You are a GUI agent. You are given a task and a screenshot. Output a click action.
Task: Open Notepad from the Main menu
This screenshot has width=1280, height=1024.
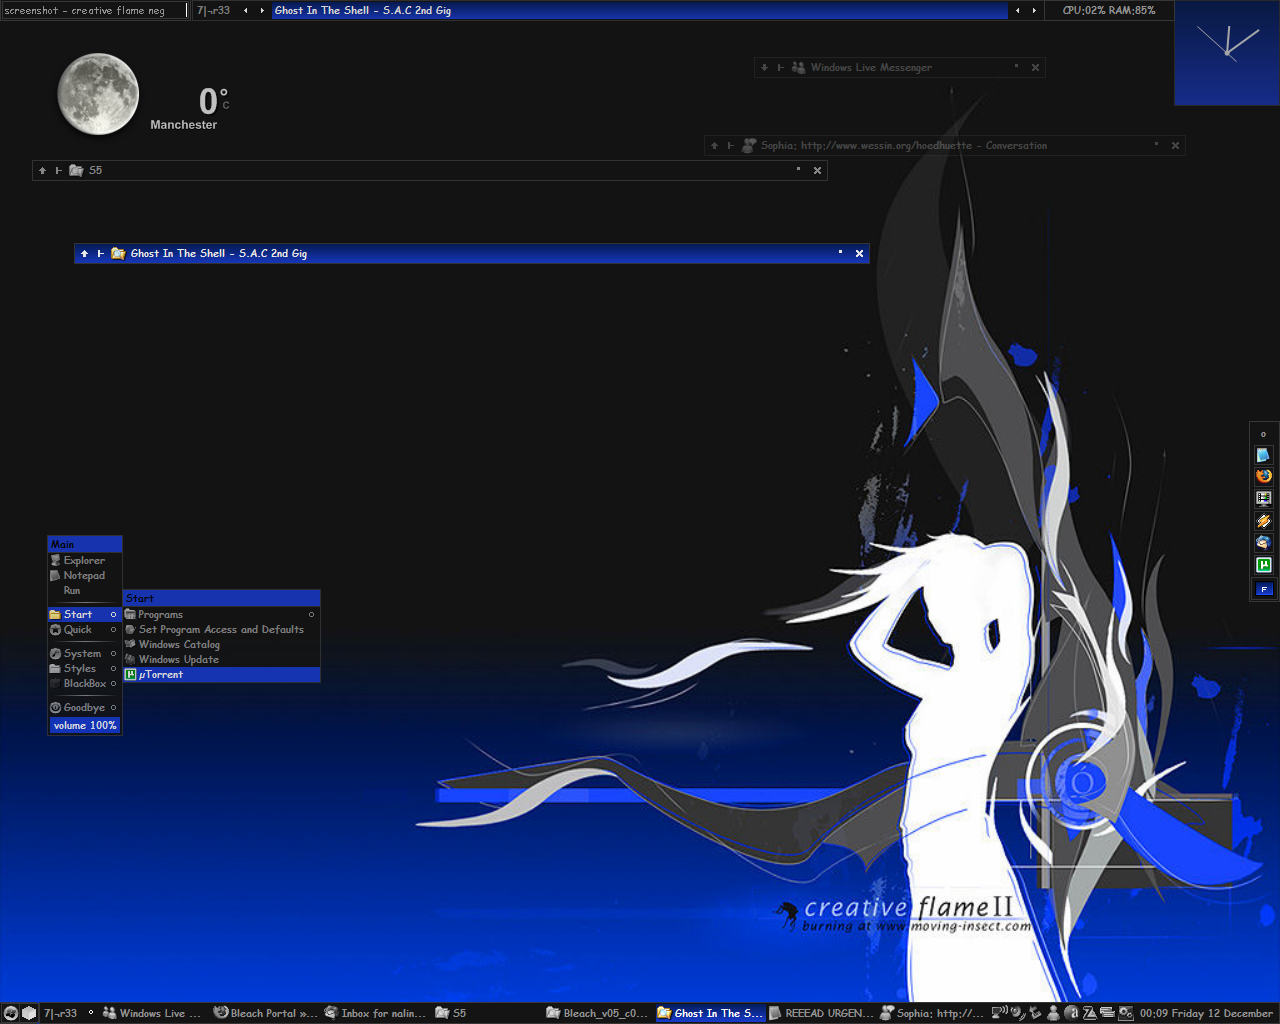[85, 575]
